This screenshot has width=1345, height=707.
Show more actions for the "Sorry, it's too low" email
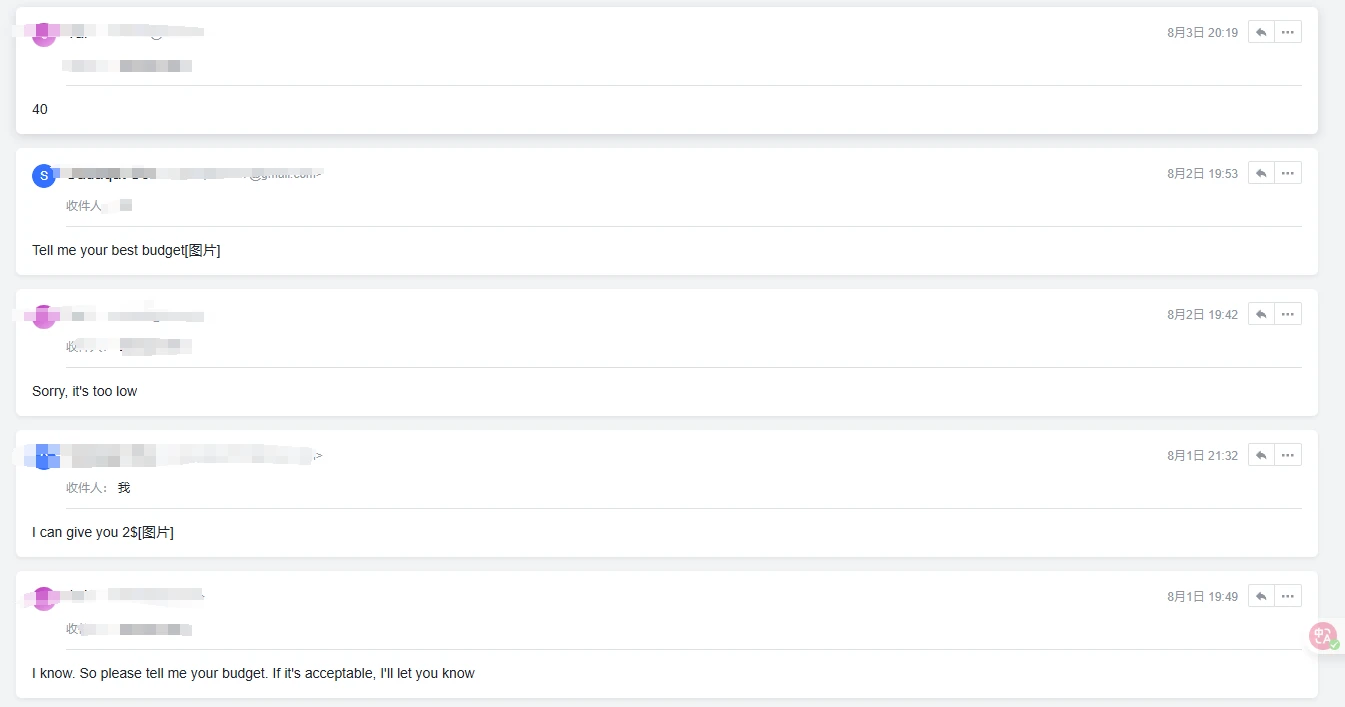click(1288, 314)
